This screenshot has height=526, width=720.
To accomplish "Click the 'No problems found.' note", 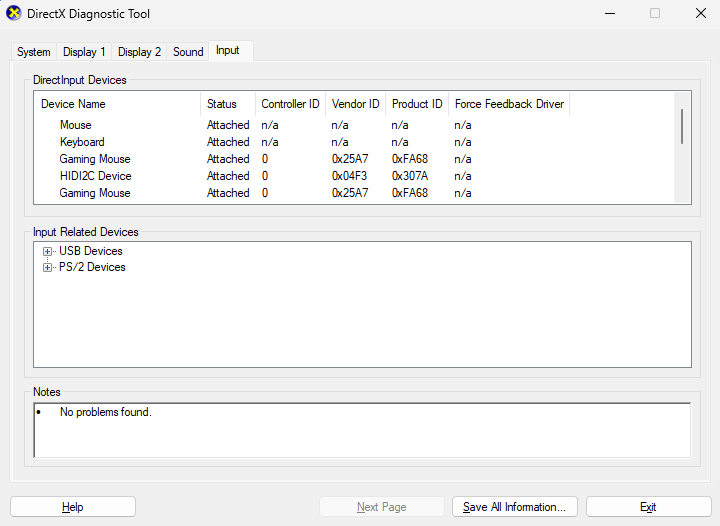I will coord(106,412).
